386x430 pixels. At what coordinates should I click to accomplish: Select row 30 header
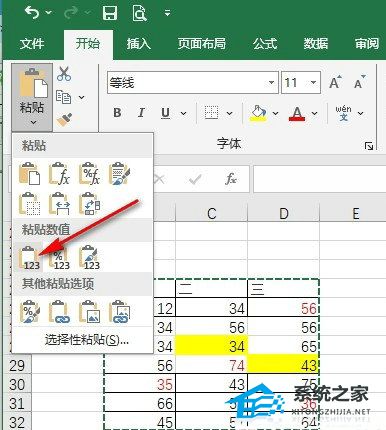point(17,384)
